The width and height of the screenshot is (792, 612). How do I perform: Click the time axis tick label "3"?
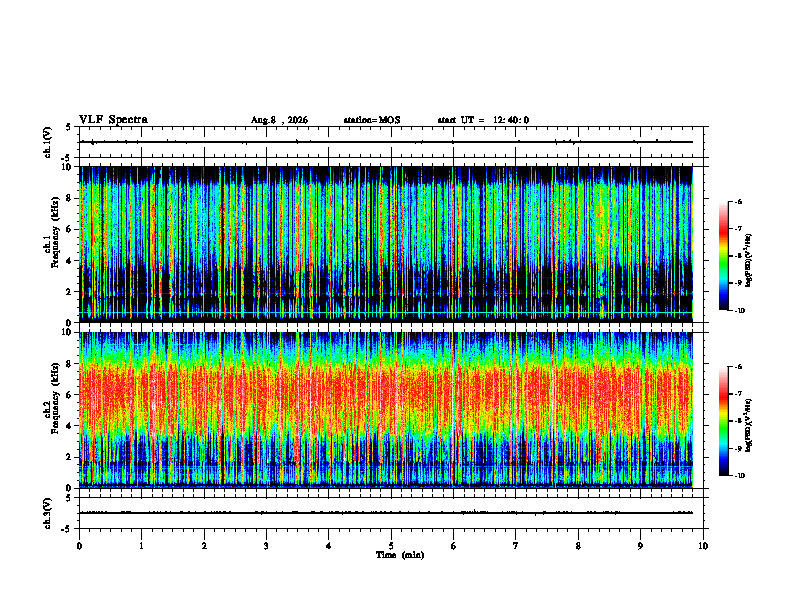[266, 546]
